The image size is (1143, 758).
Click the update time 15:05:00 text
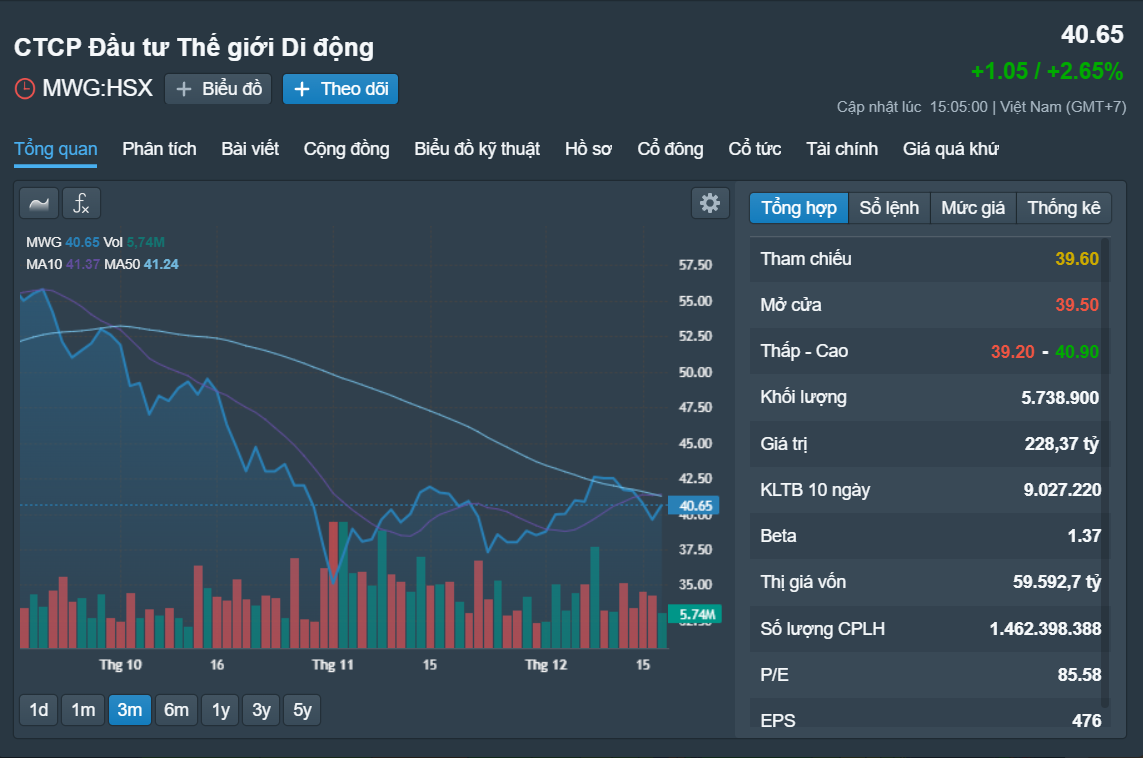tap(959, 107)
